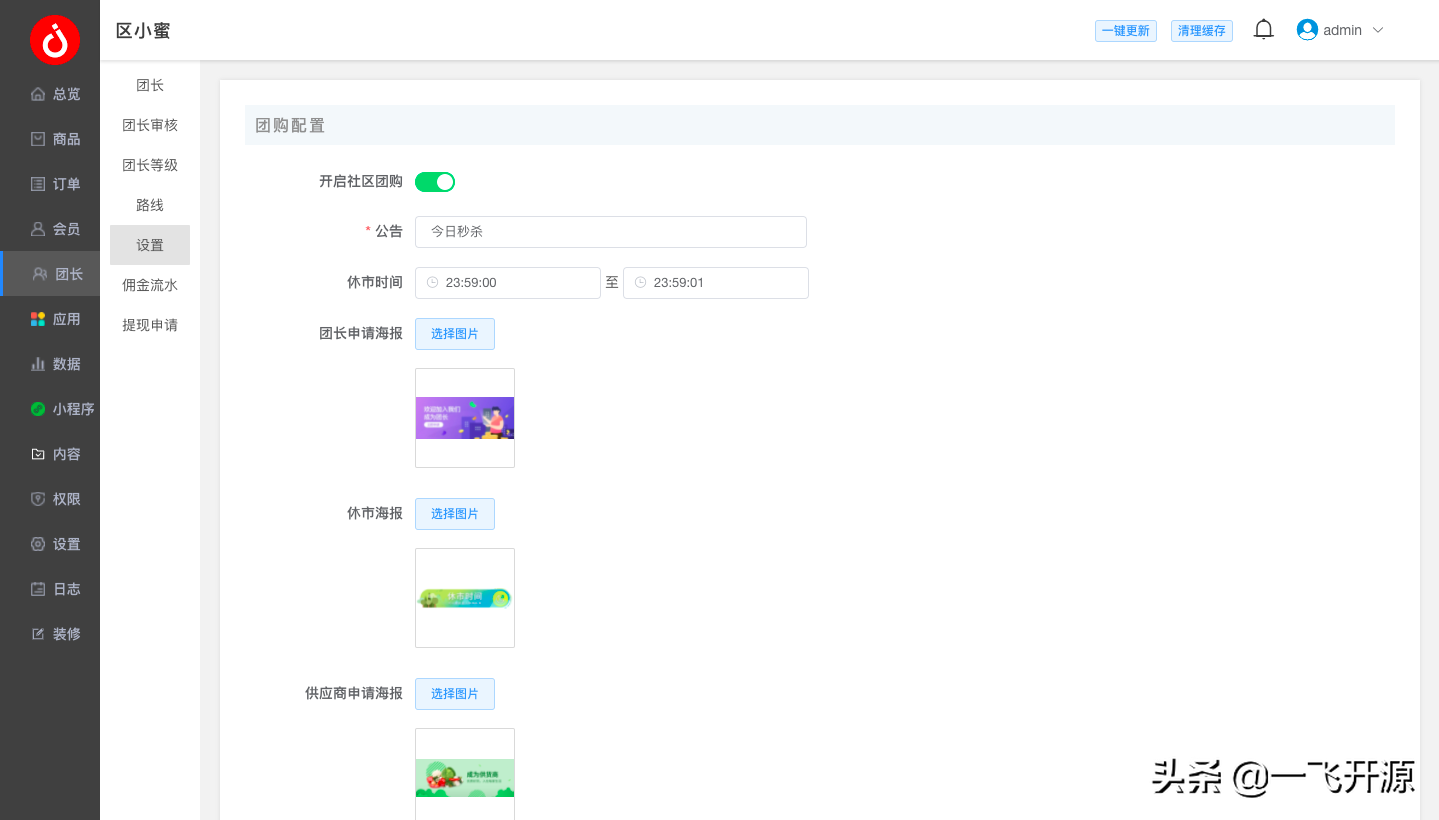Open the 内容 content folder icon
The width and height of the screenshot is (1439, 820).
(x=38, y=454)
